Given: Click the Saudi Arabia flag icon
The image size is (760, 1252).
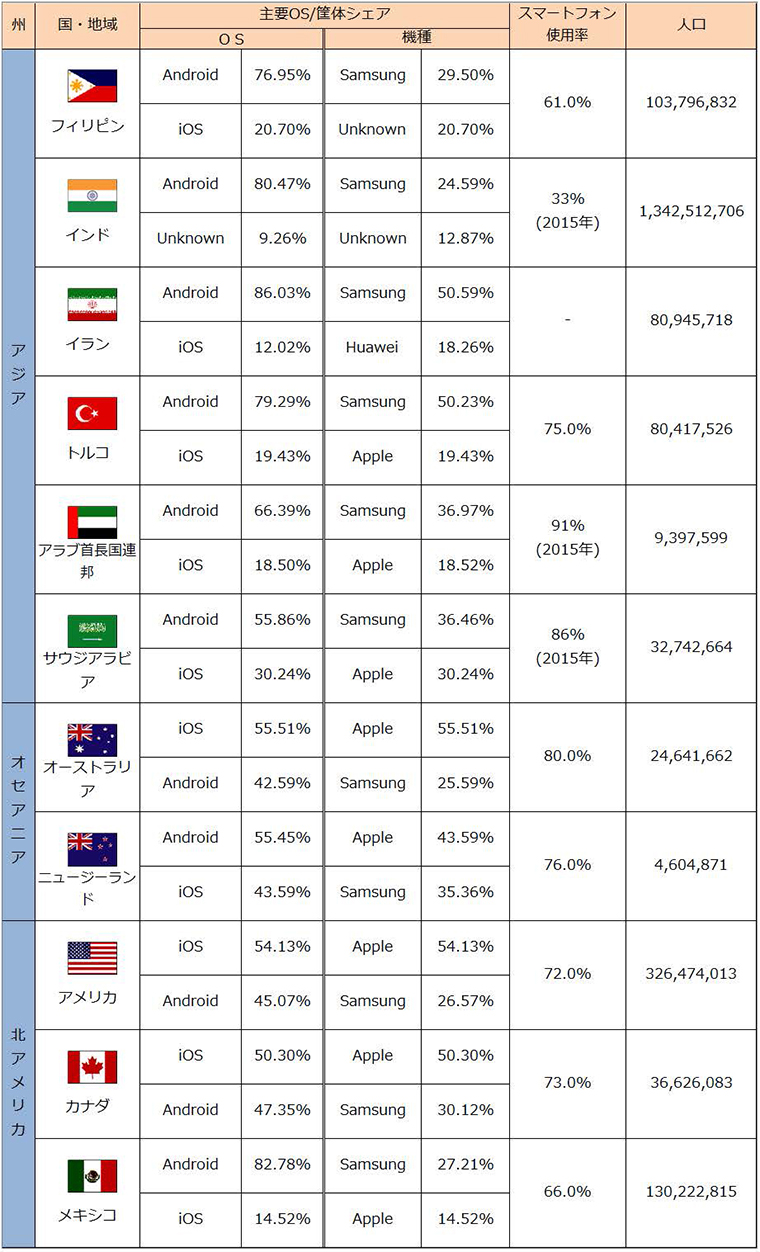Looking at the screenshot, I should click(x=92, y=631).
